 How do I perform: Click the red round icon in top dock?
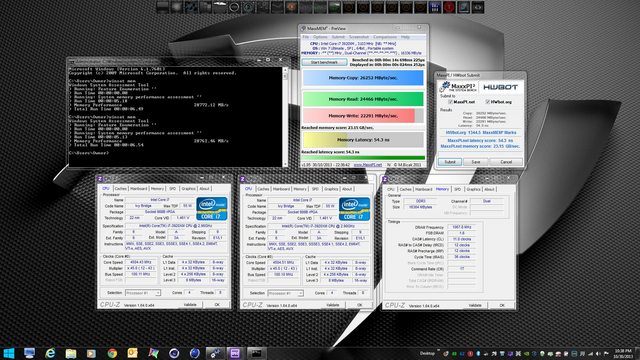[x=449, y=7]
